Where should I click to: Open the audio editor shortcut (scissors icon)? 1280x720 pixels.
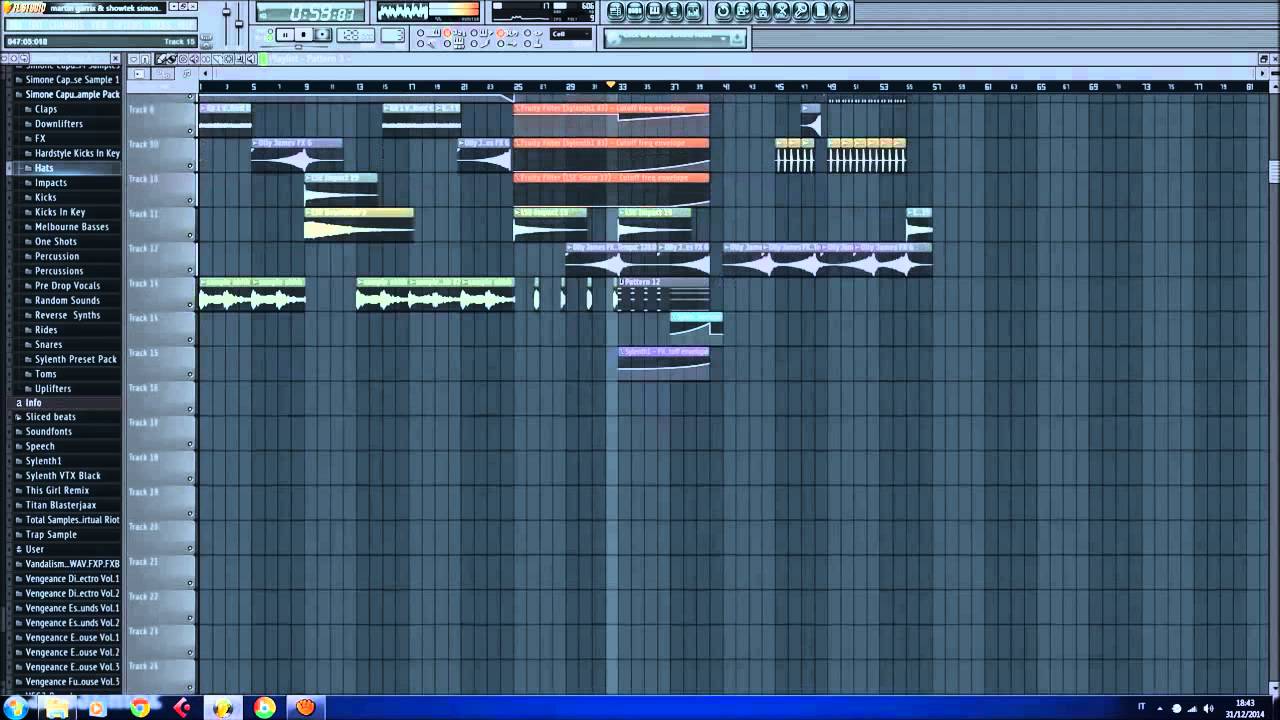(x=782, y=11)
